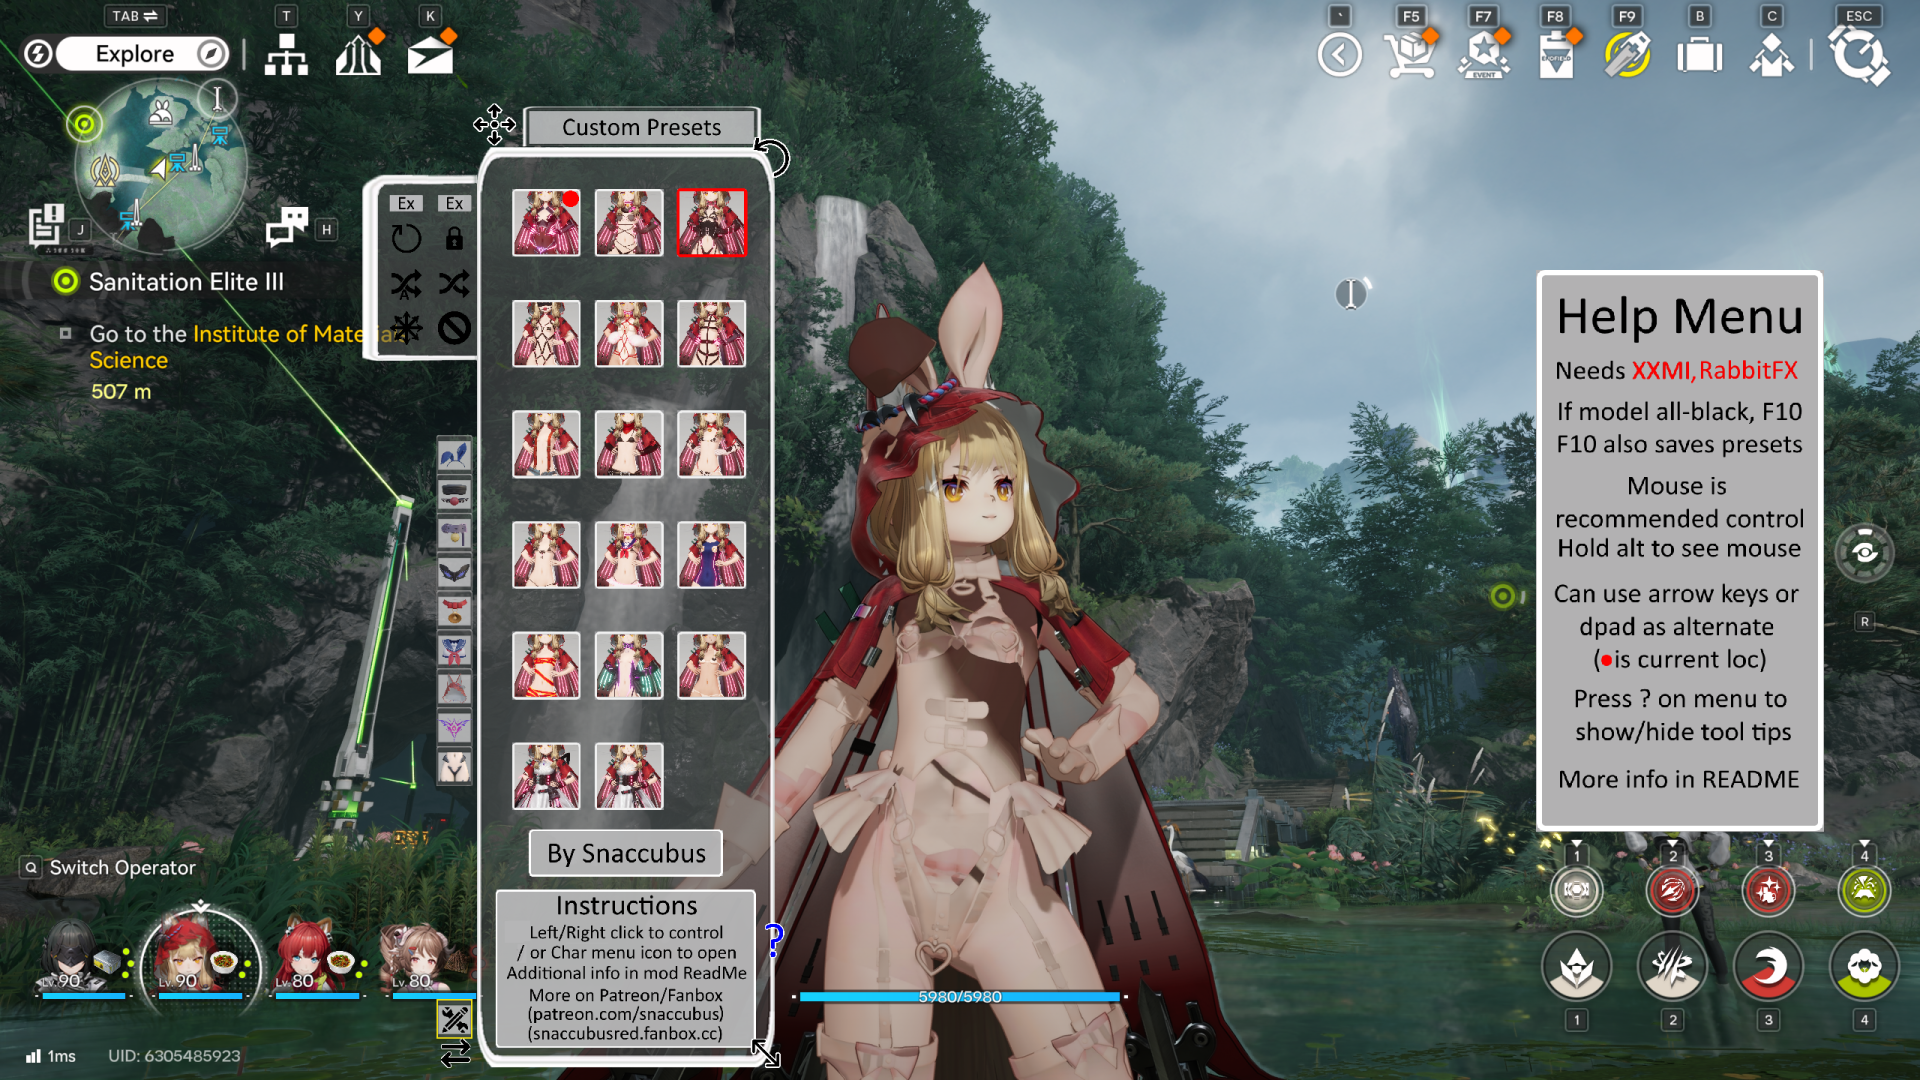Click the Sanitation Elite III mission title
The height and width of the screenshot is (1080, 1920).
(x=186, y=282)
